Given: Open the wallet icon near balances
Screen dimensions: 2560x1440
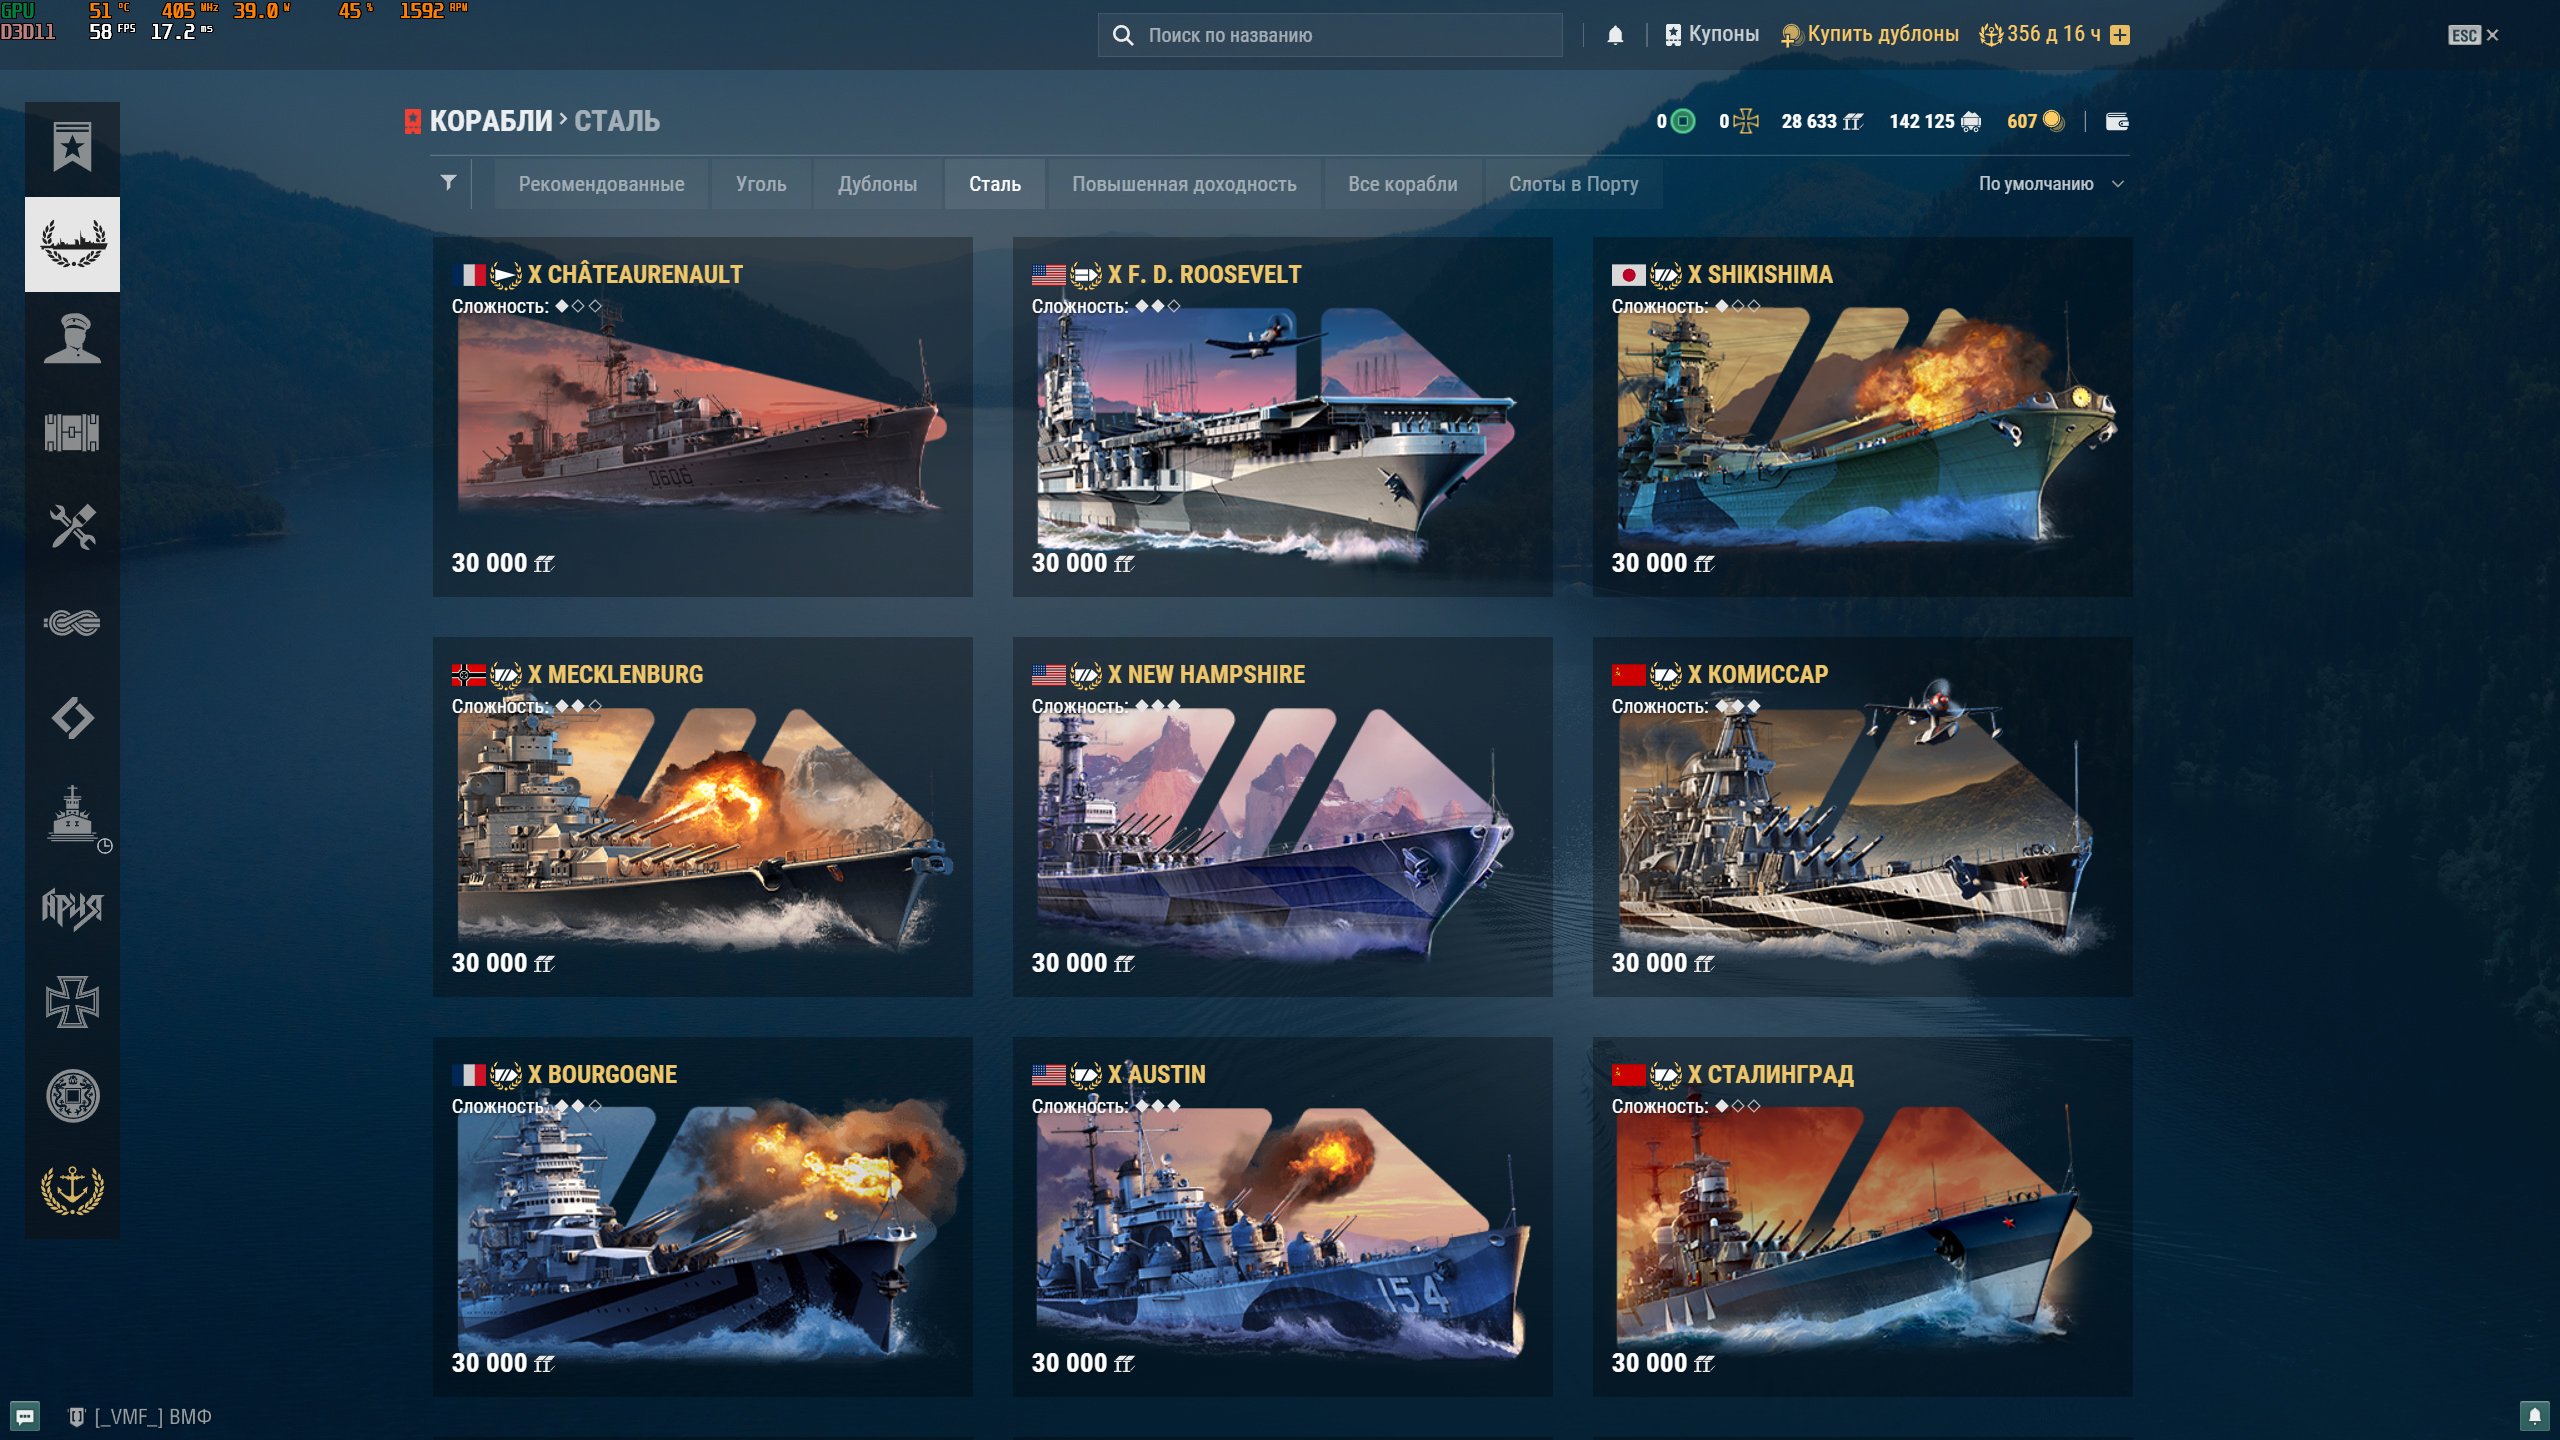Looking at the screenshot, I should pos(2117,122).
